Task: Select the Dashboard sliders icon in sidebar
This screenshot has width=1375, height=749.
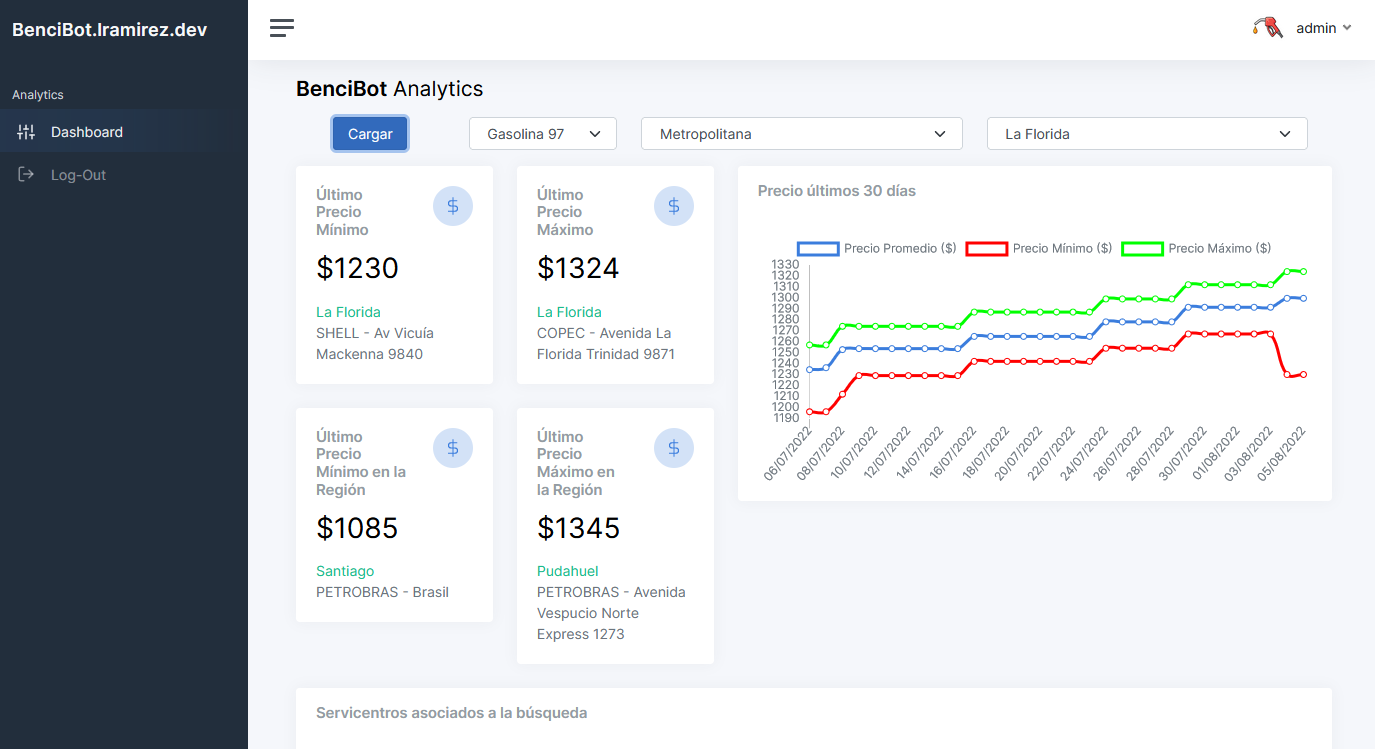Action: point(25,131)
